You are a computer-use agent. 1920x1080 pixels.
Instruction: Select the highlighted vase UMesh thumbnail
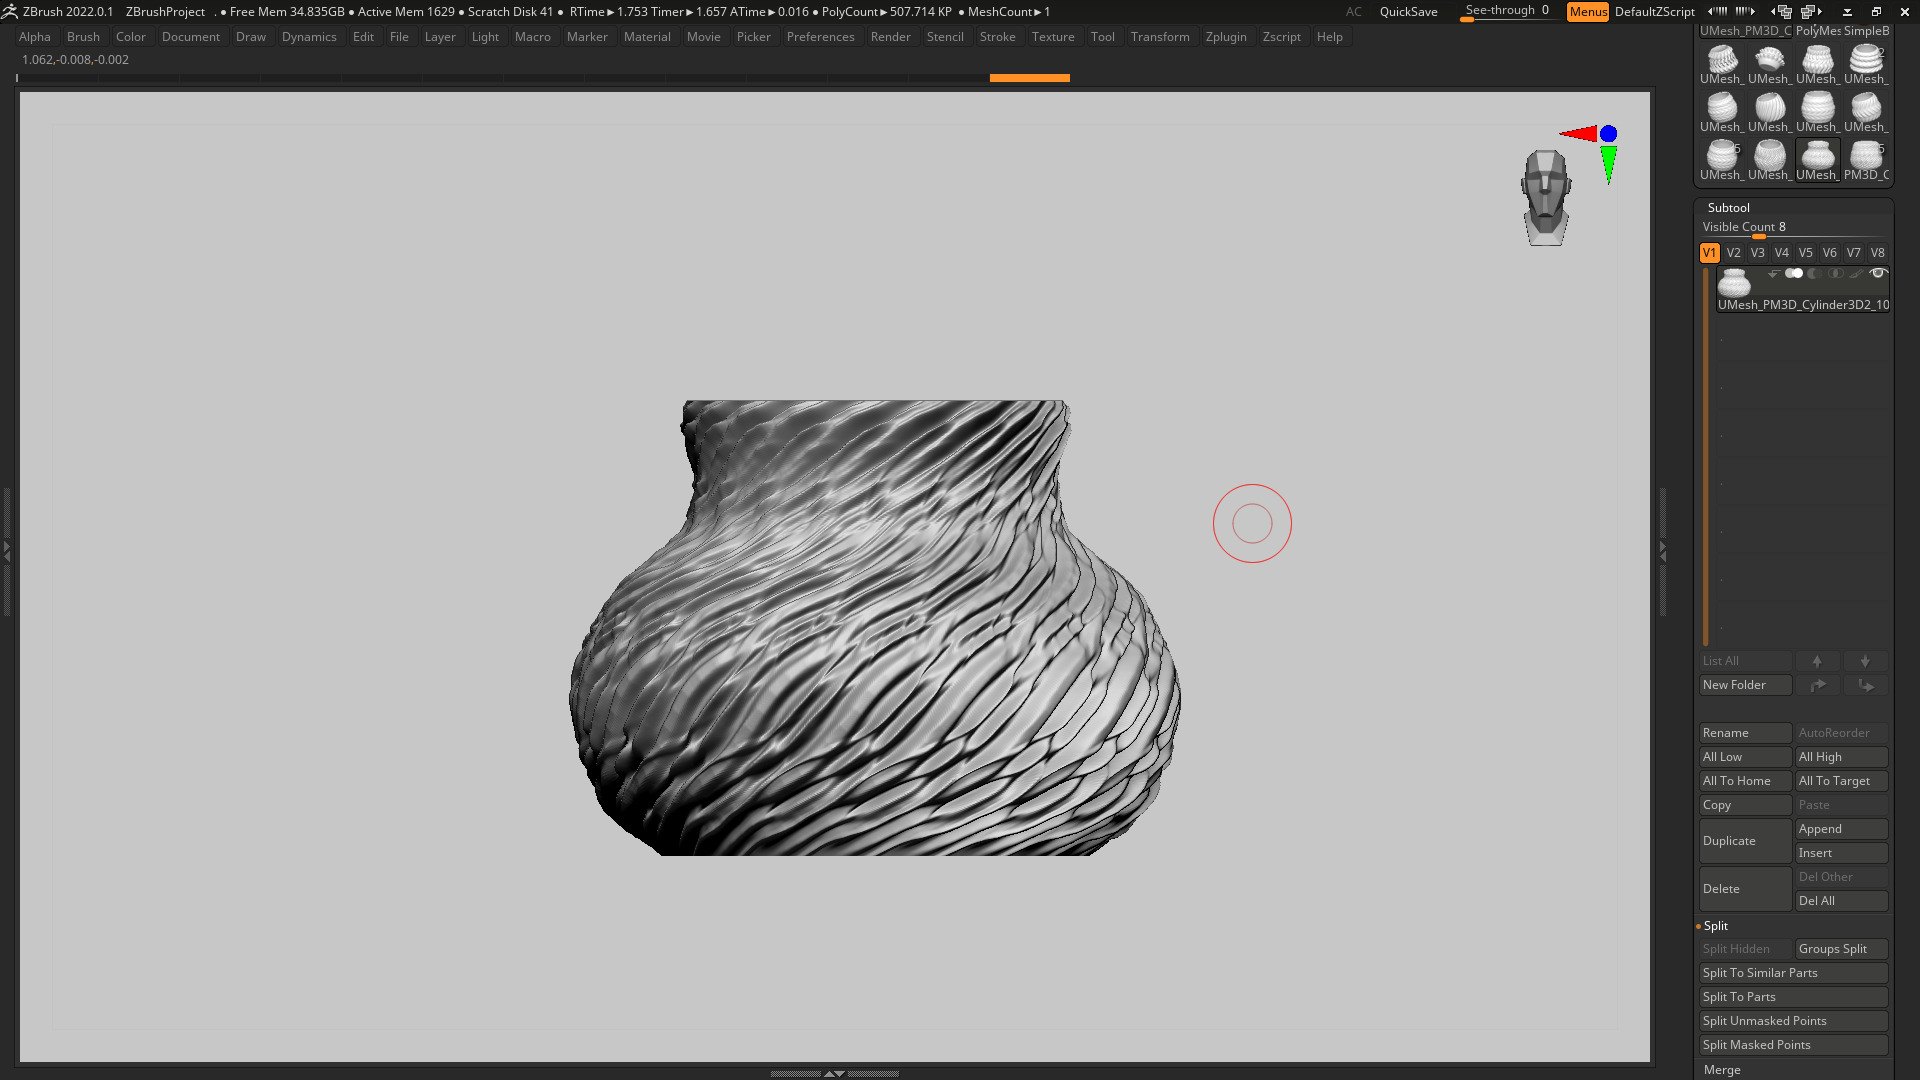pyautogui.click(x=1817, y=160)
